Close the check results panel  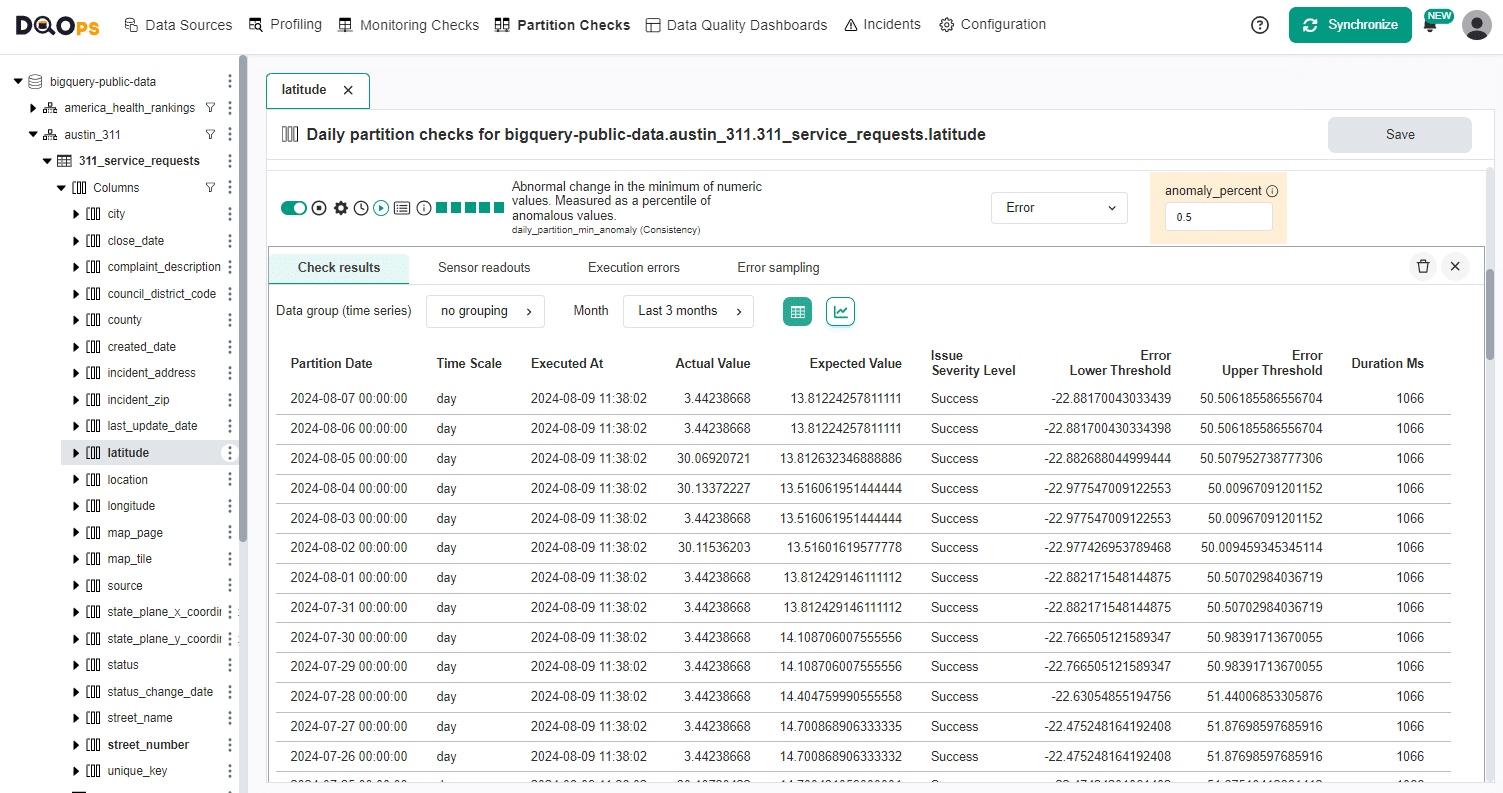[x=1455, y=267]
